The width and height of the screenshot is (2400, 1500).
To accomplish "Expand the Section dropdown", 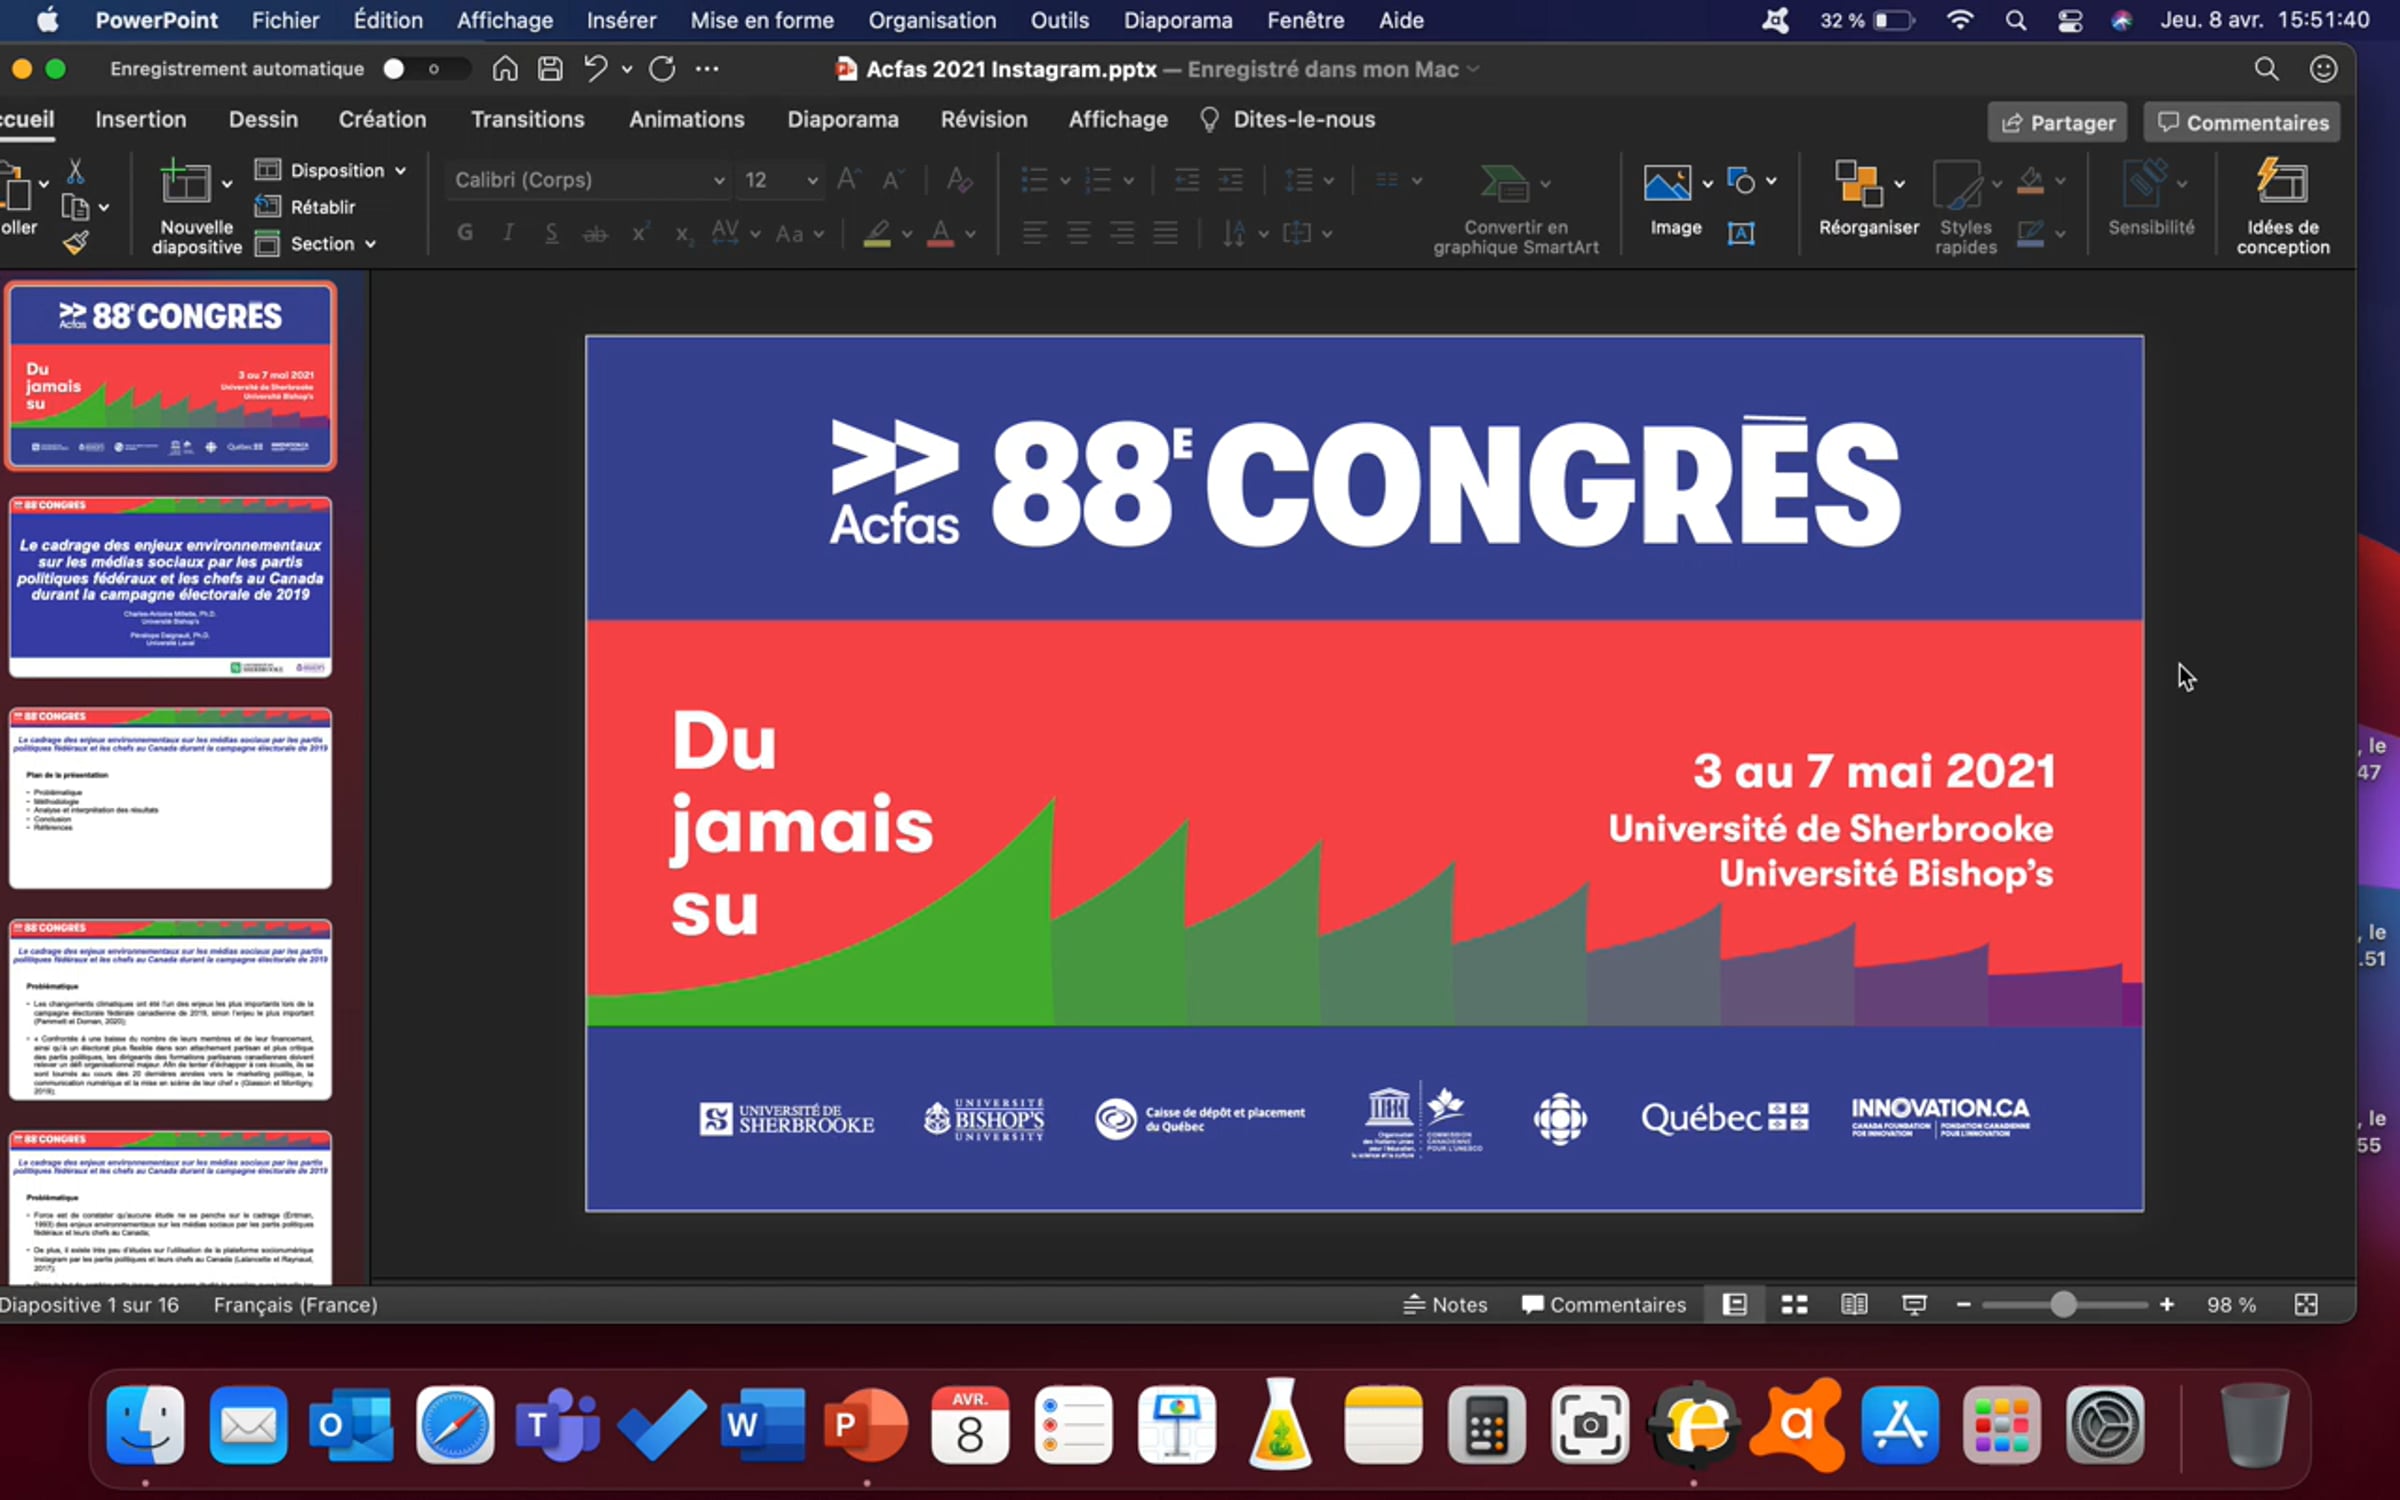I will (316, 243).
